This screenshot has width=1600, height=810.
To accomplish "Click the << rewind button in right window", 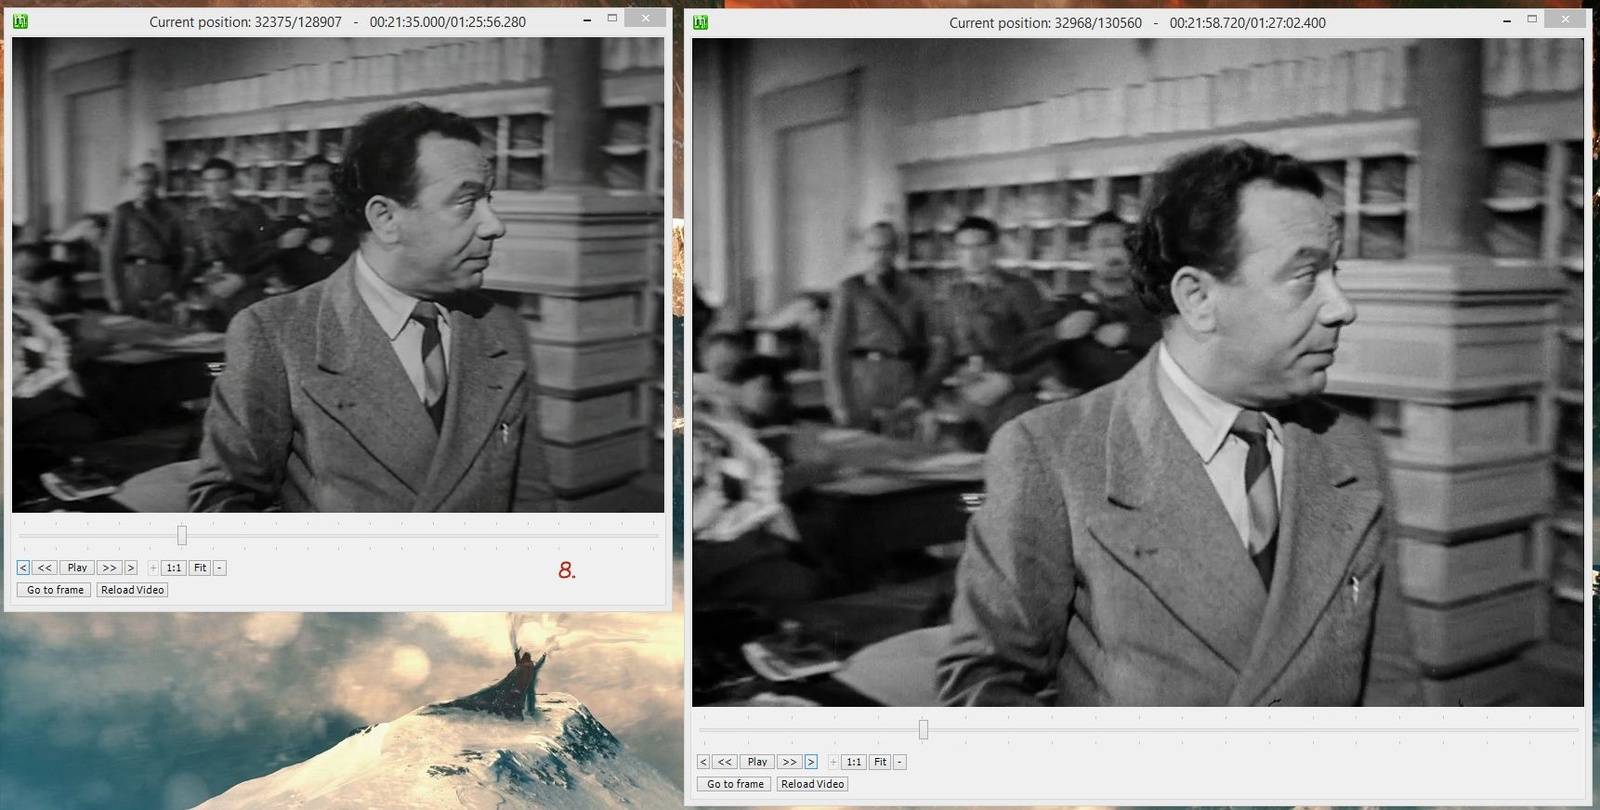I will pos(725,762).
